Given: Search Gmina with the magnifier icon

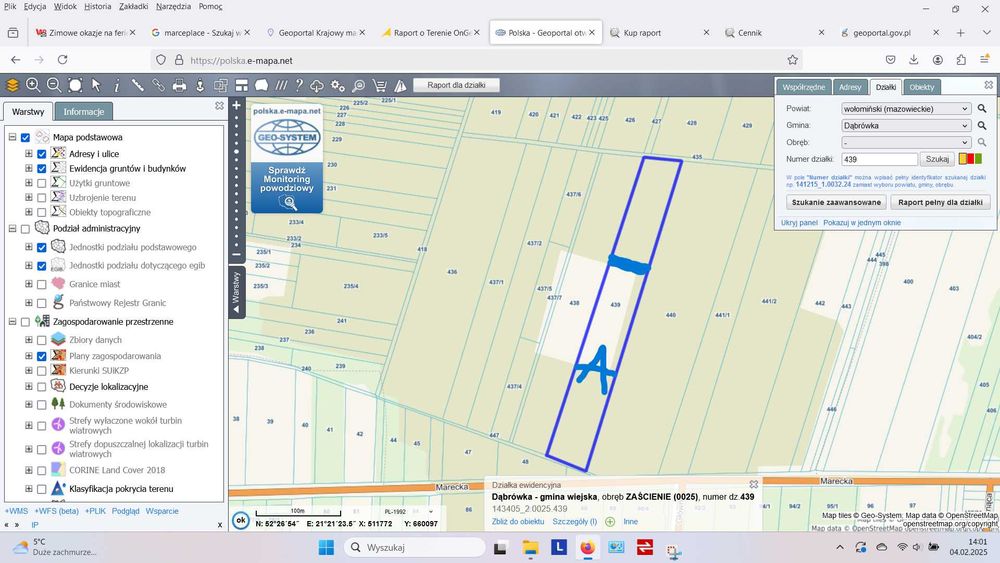Looking at the screenshot, I should click(982, 126).
